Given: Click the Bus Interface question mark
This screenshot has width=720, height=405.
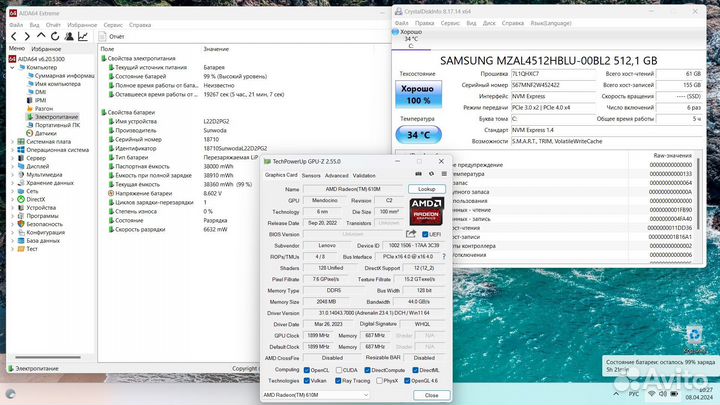Looking at the screenshot, I should [444, 257].
